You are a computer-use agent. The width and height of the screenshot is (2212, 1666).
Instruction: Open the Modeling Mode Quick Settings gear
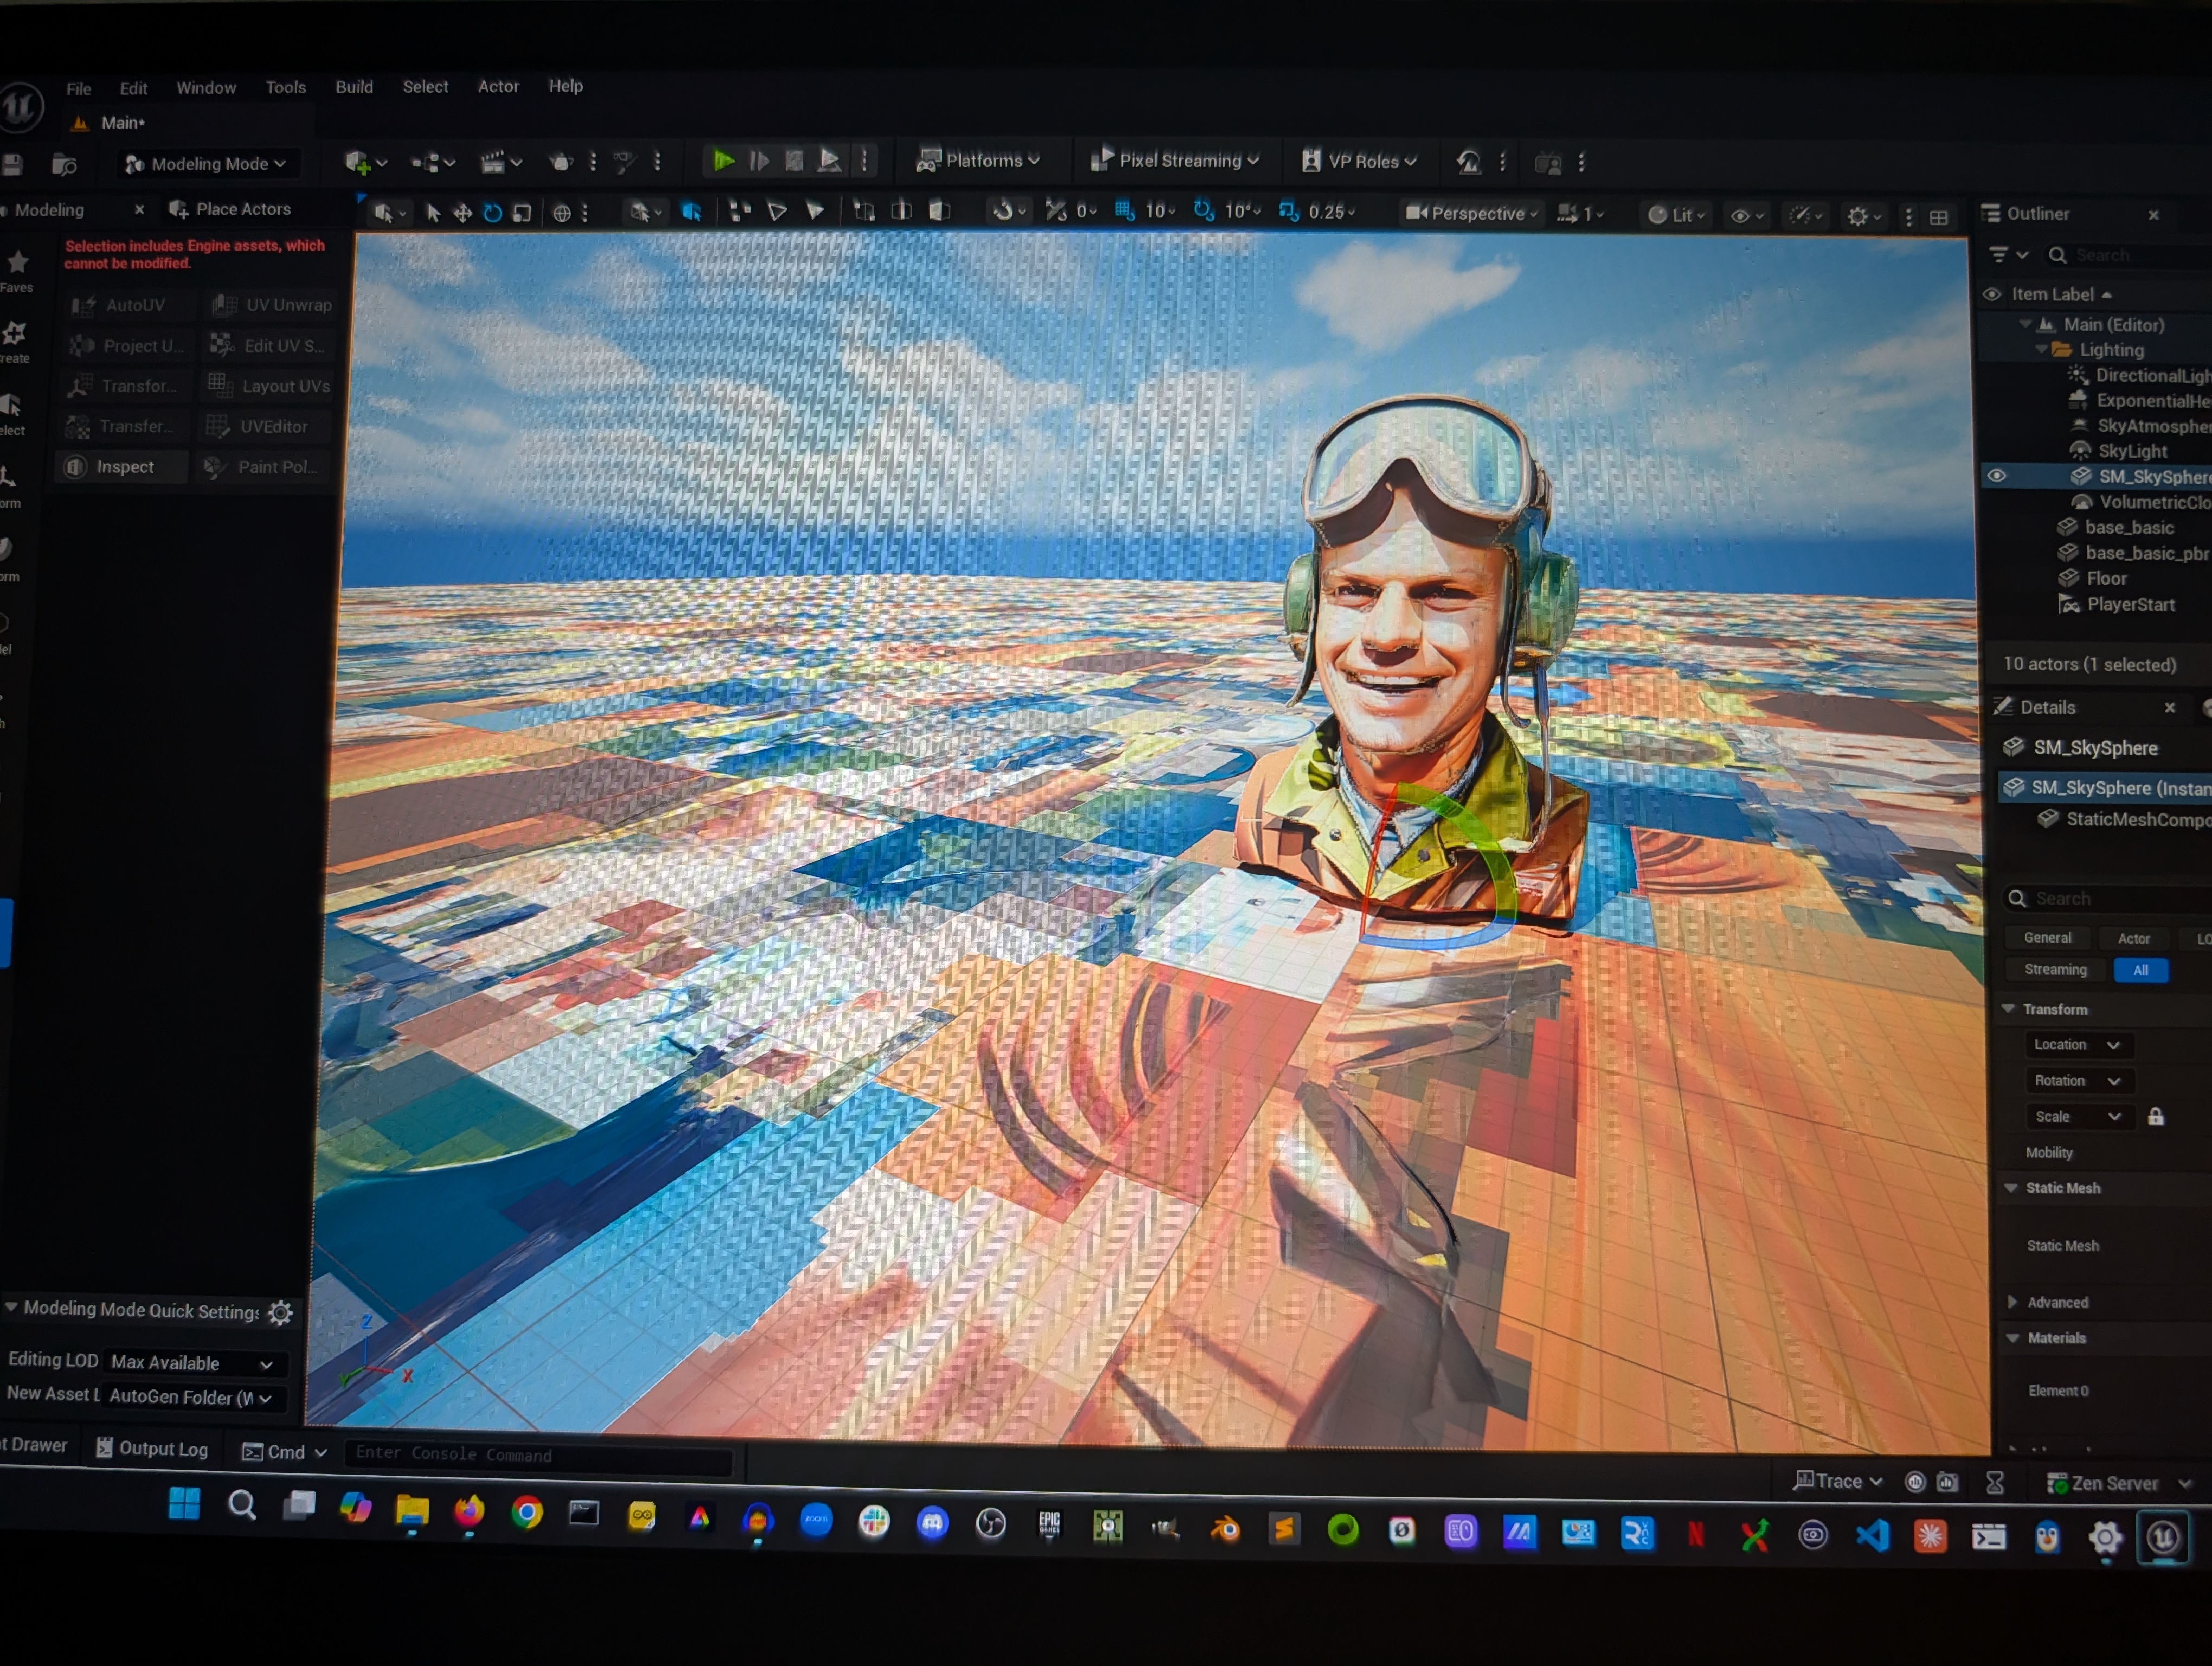tap(280, 1312)
